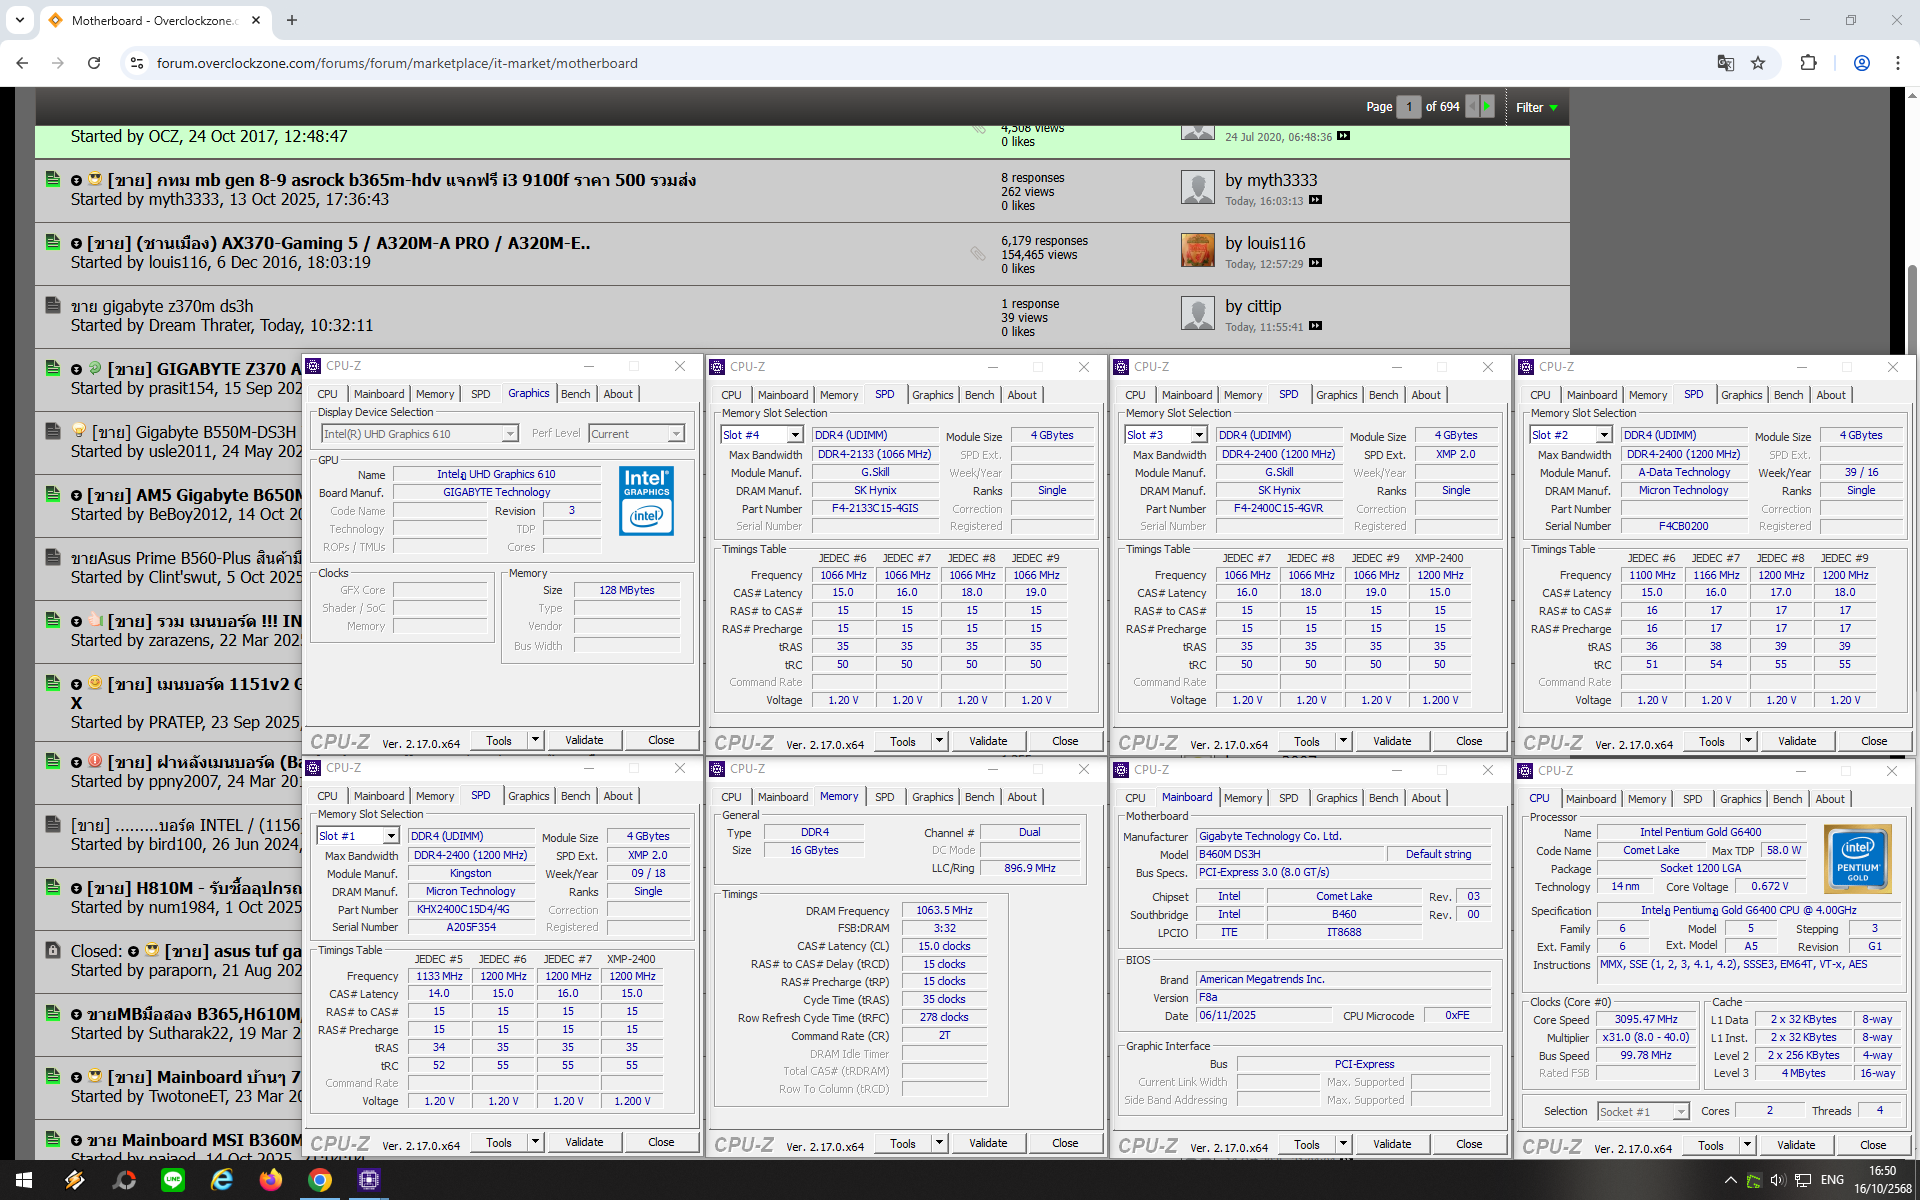Click the page number input field
Viewport: 1920px width, 1200px height.
pyautogui.click(x=1408, y=106)
